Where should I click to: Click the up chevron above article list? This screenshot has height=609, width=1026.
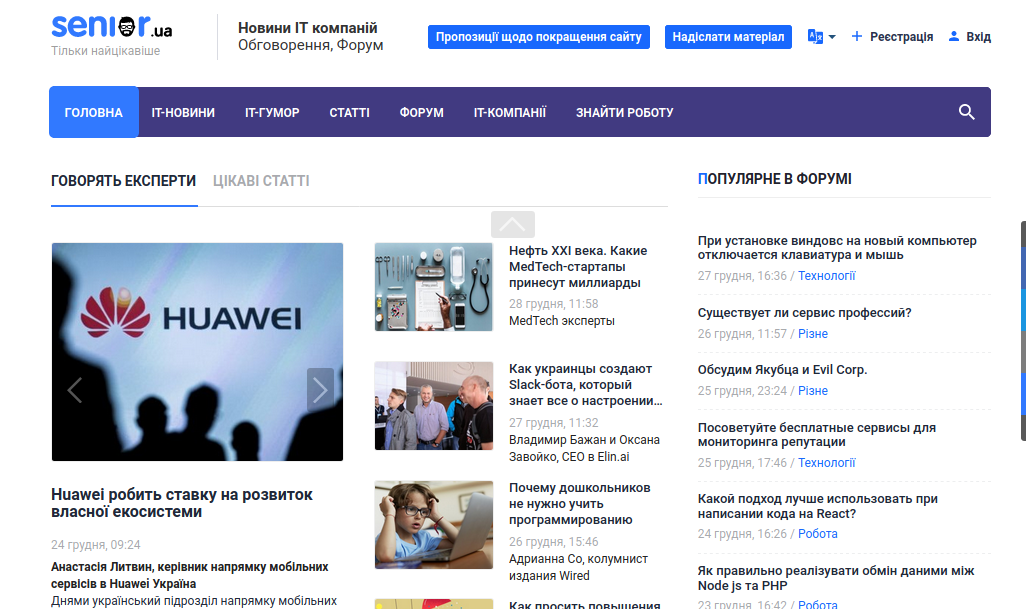pos(512,224)
